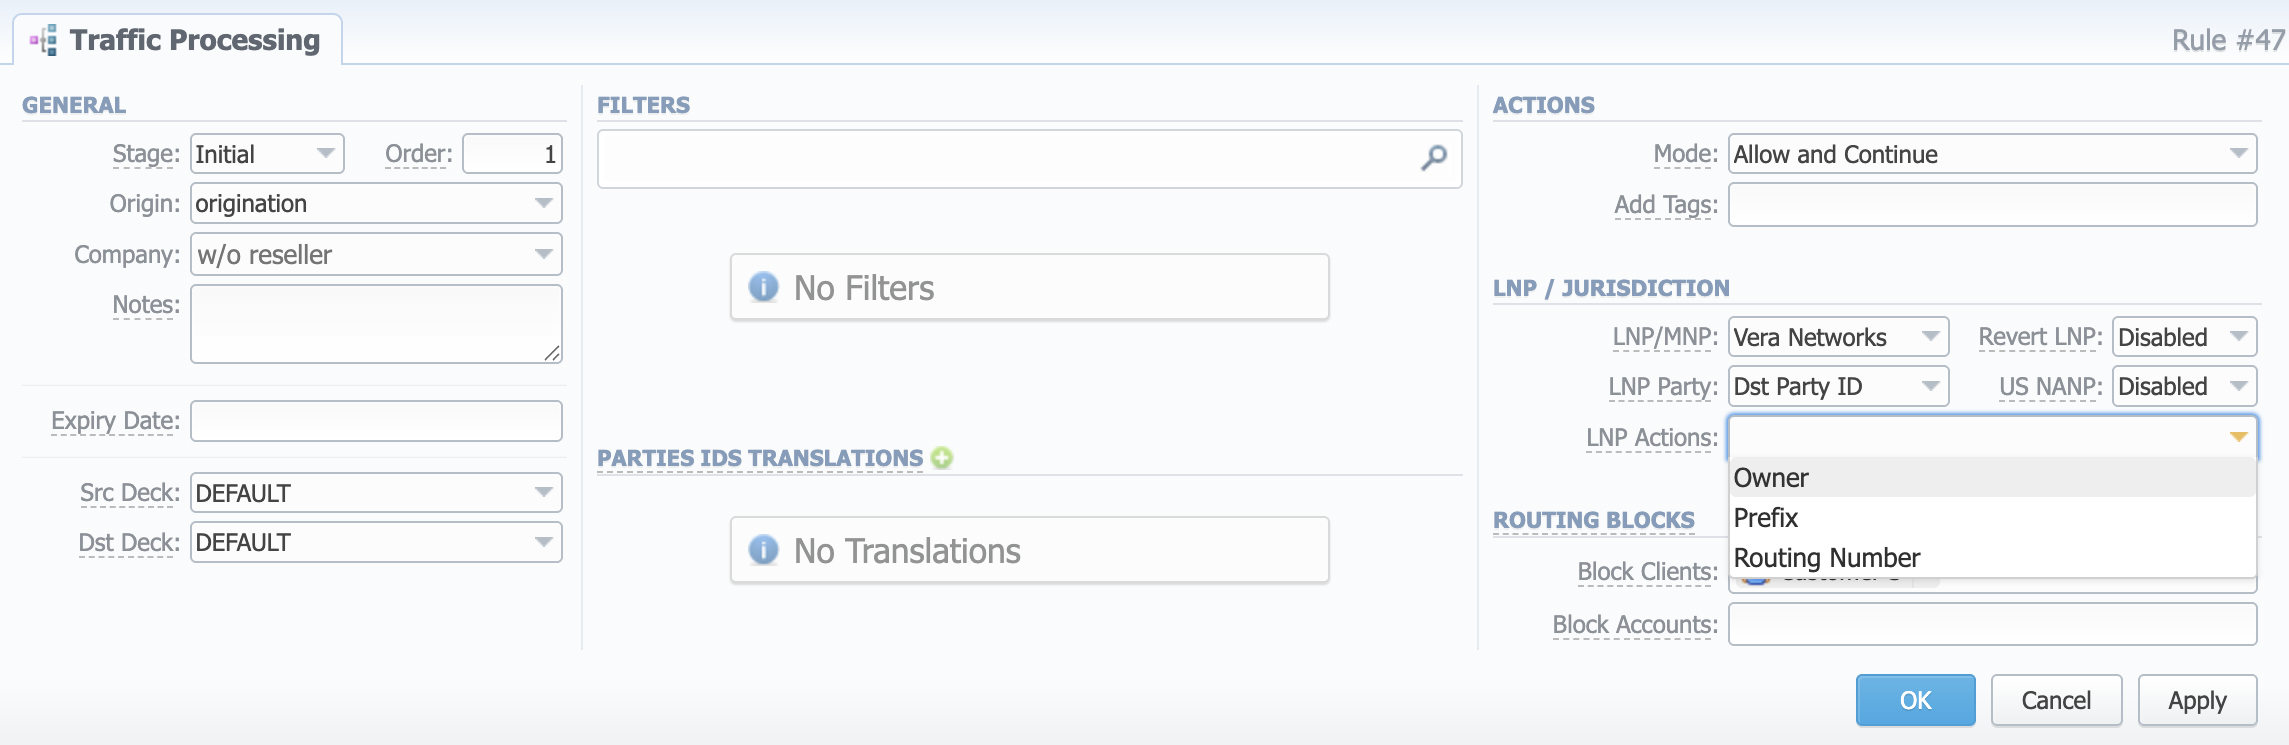The image size is (2289, 745).
Task: Click the Apply button
Action: [x=2197, y=700]
